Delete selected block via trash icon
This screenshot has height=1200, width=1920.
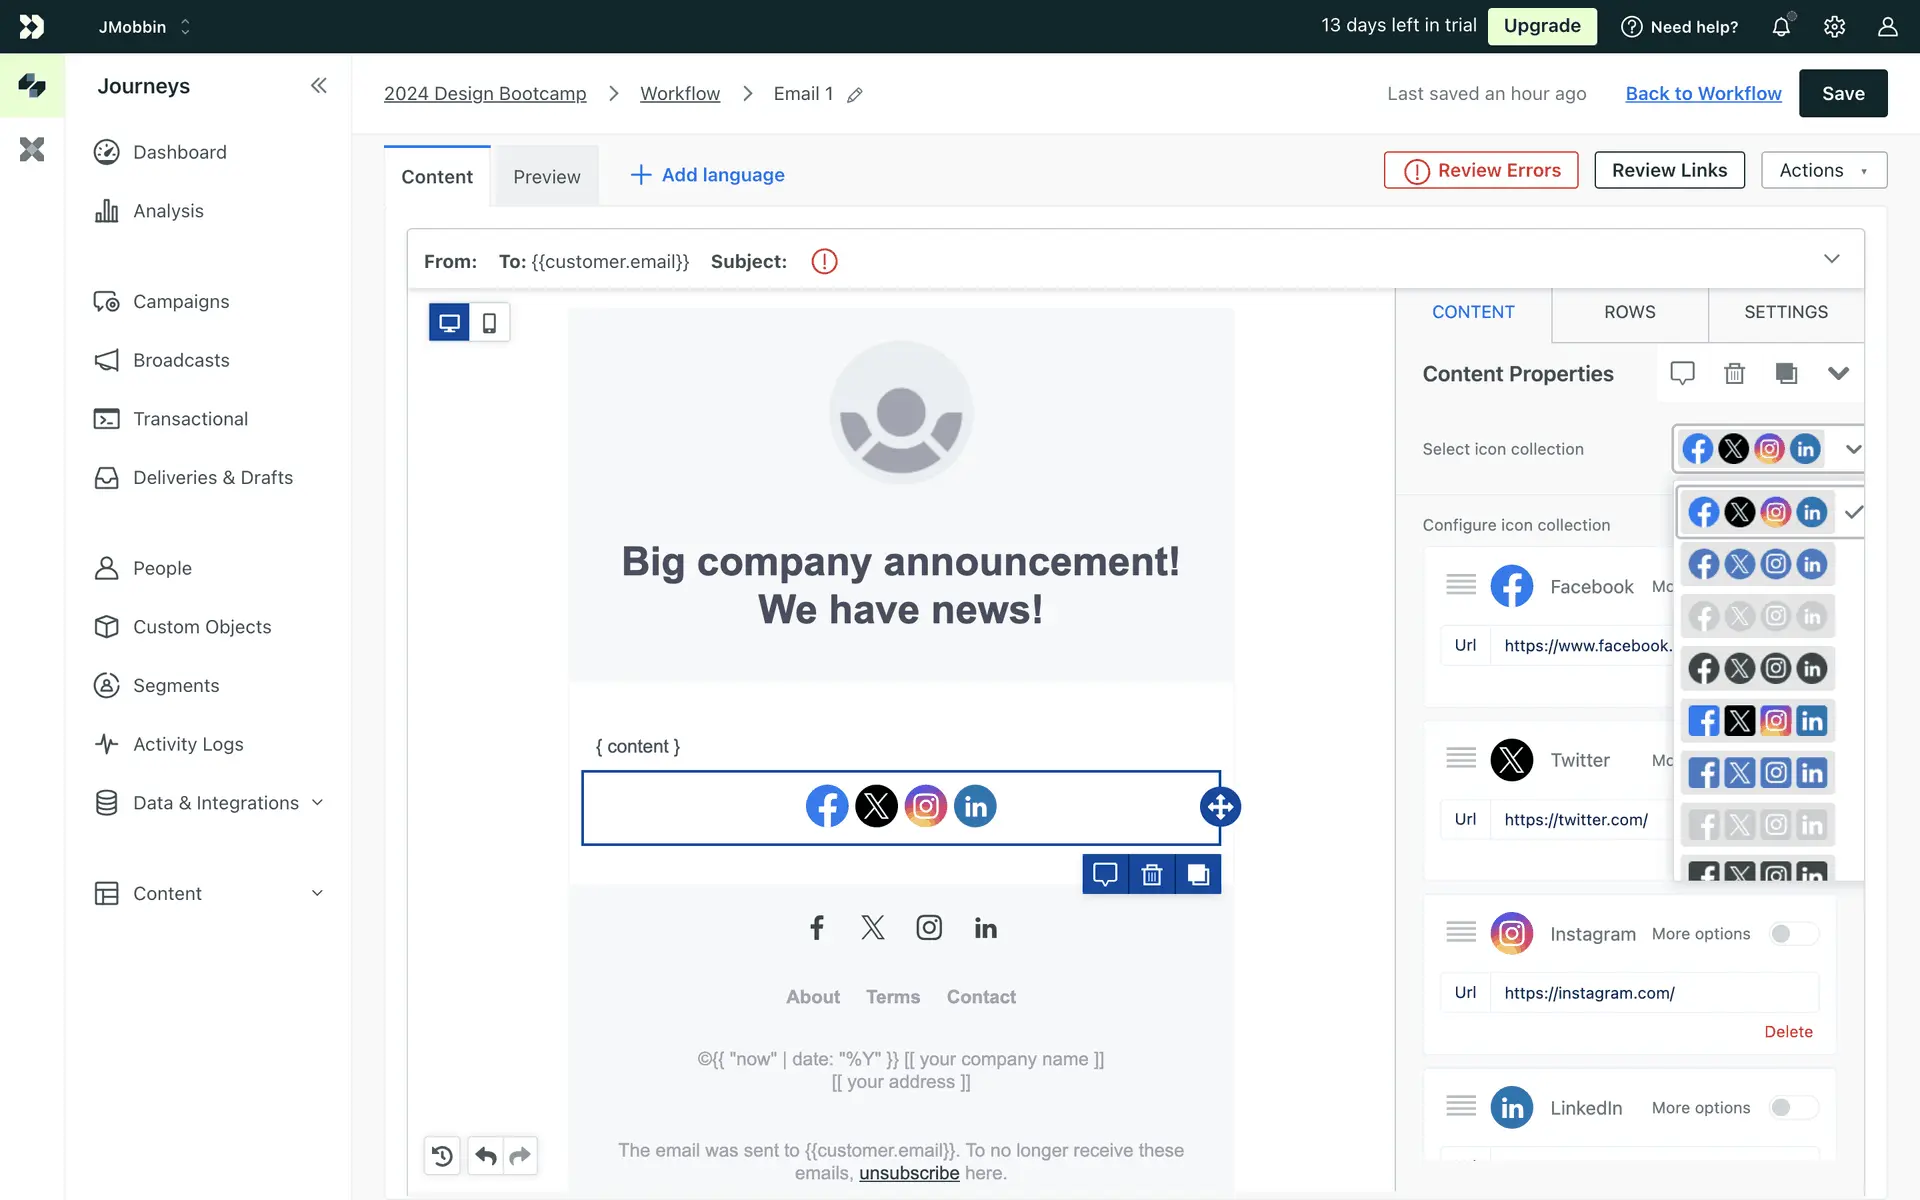1151,875
